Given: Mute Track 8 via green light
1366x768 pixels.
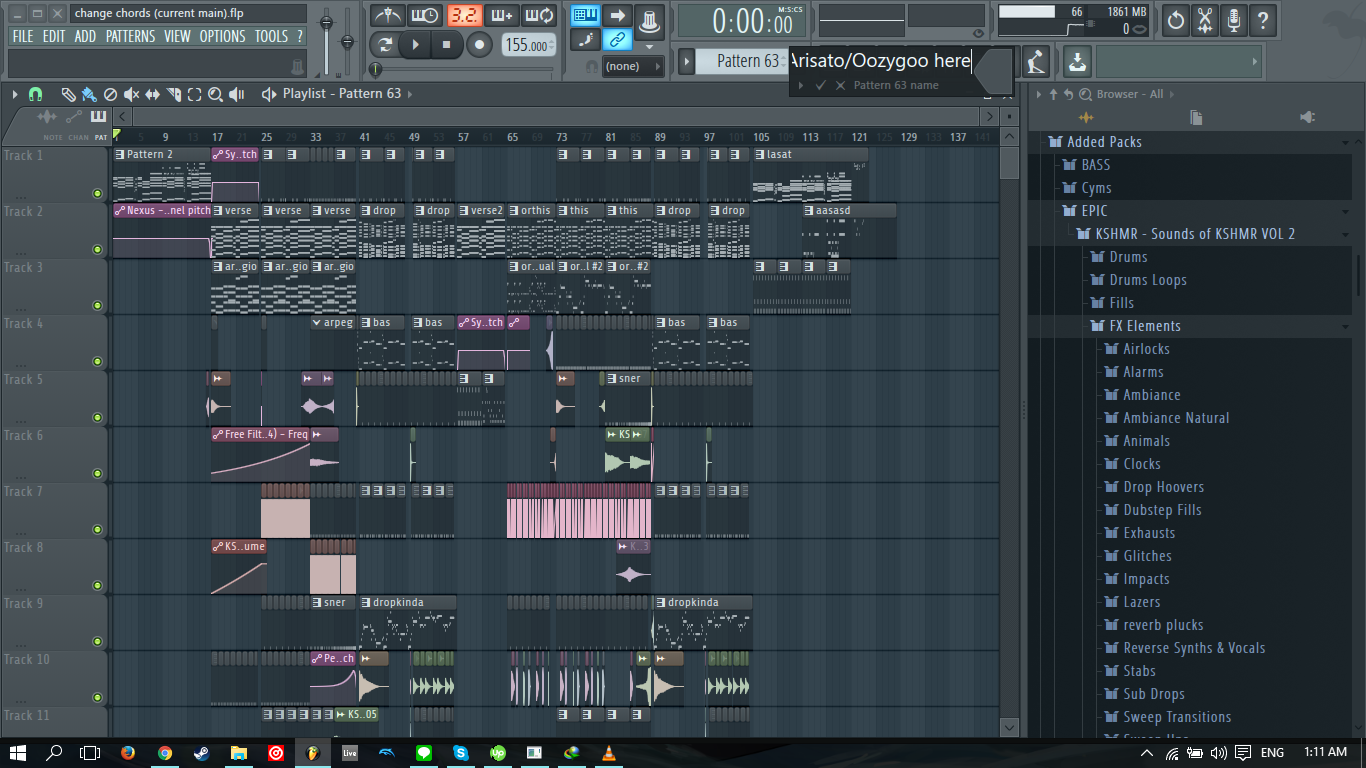Looking at the screenshot, I should [x=97, y=585].
